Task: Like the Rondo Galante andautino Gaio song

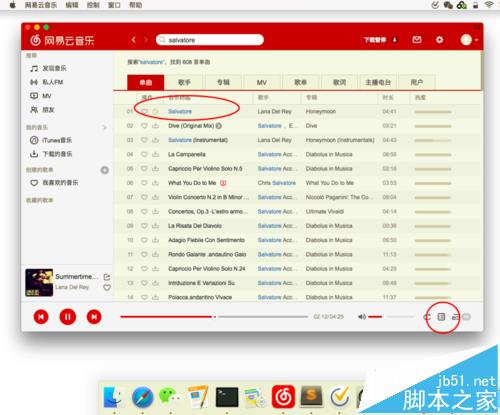Action: click(x=144, y=254)
